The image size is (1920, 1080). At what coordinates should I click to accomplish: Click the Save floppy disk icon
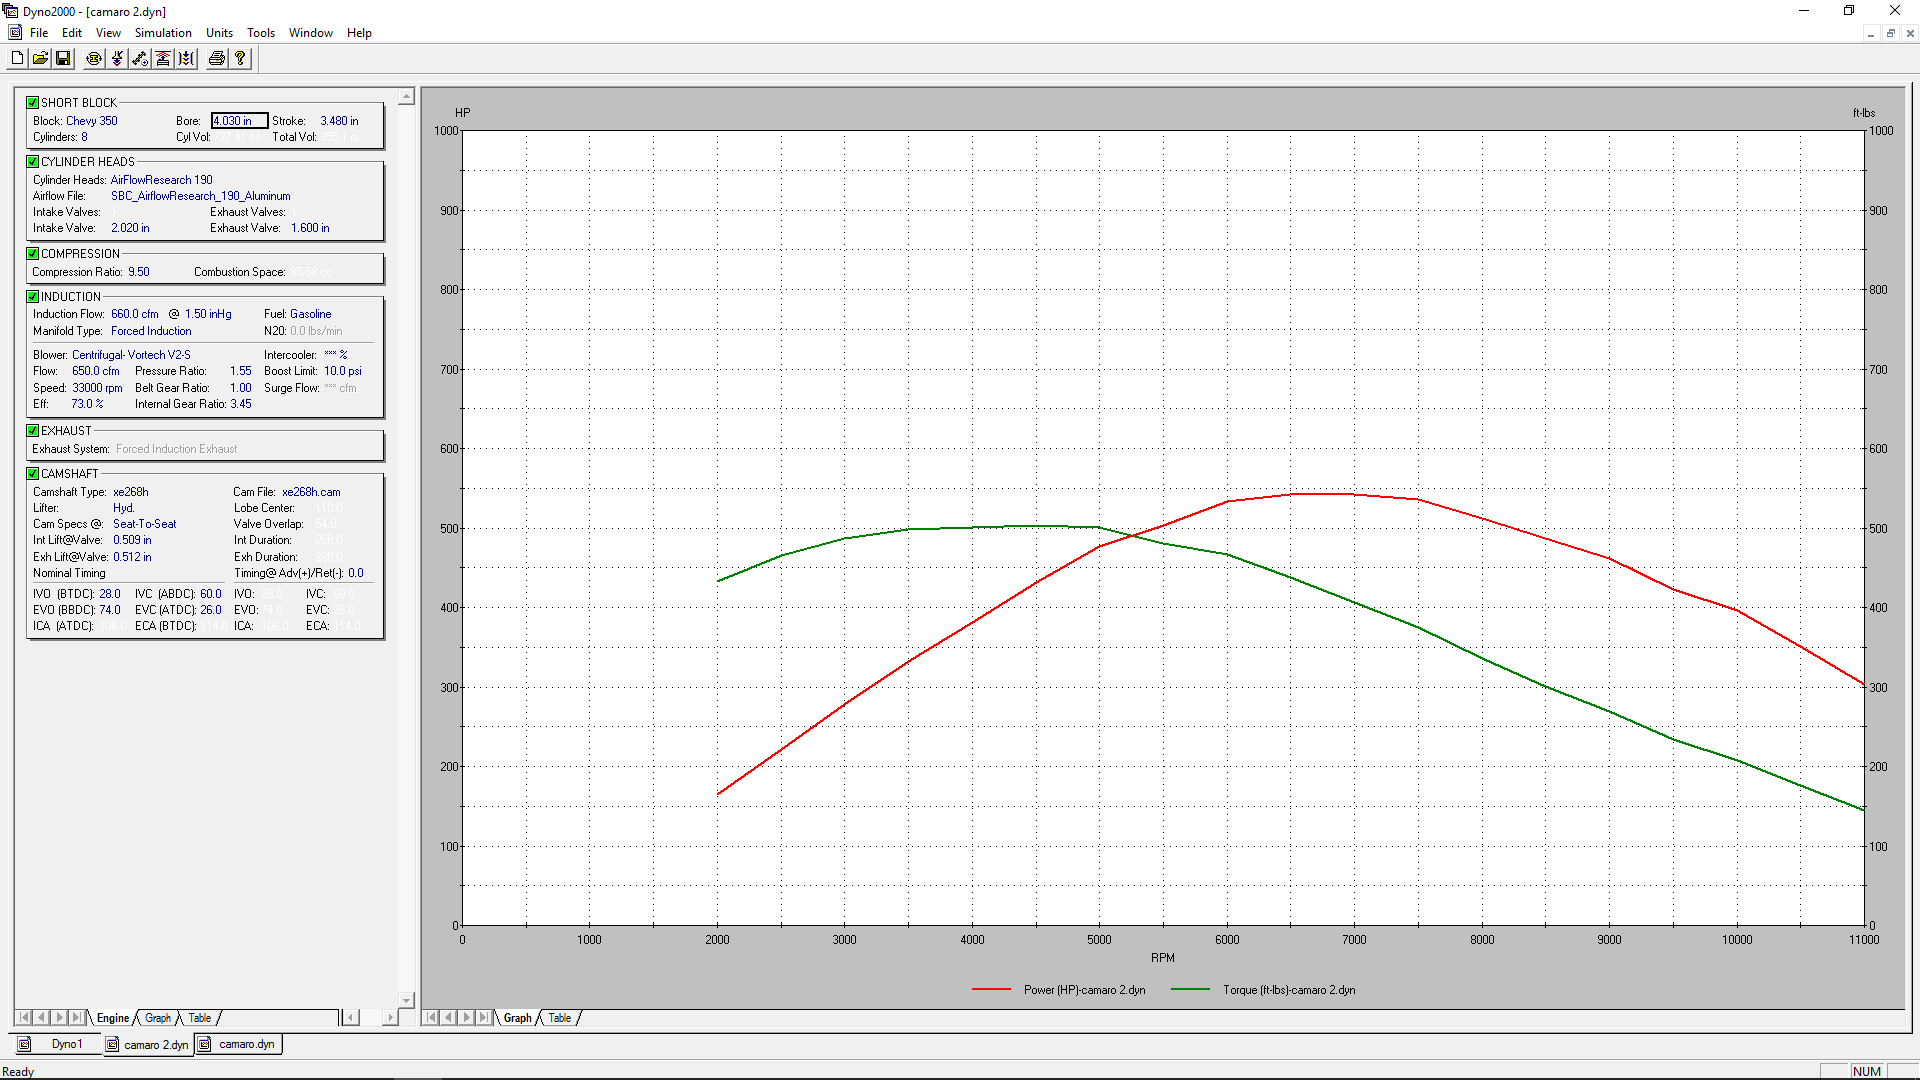click(63, 59)
